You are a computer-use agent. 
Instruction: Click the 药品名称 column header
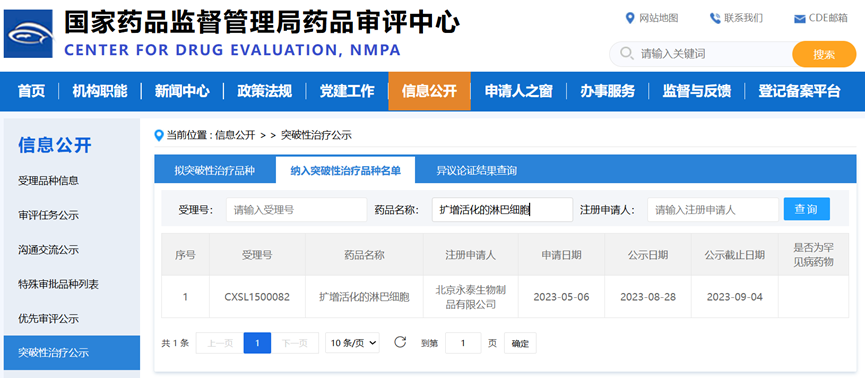[x=364, y=255]
